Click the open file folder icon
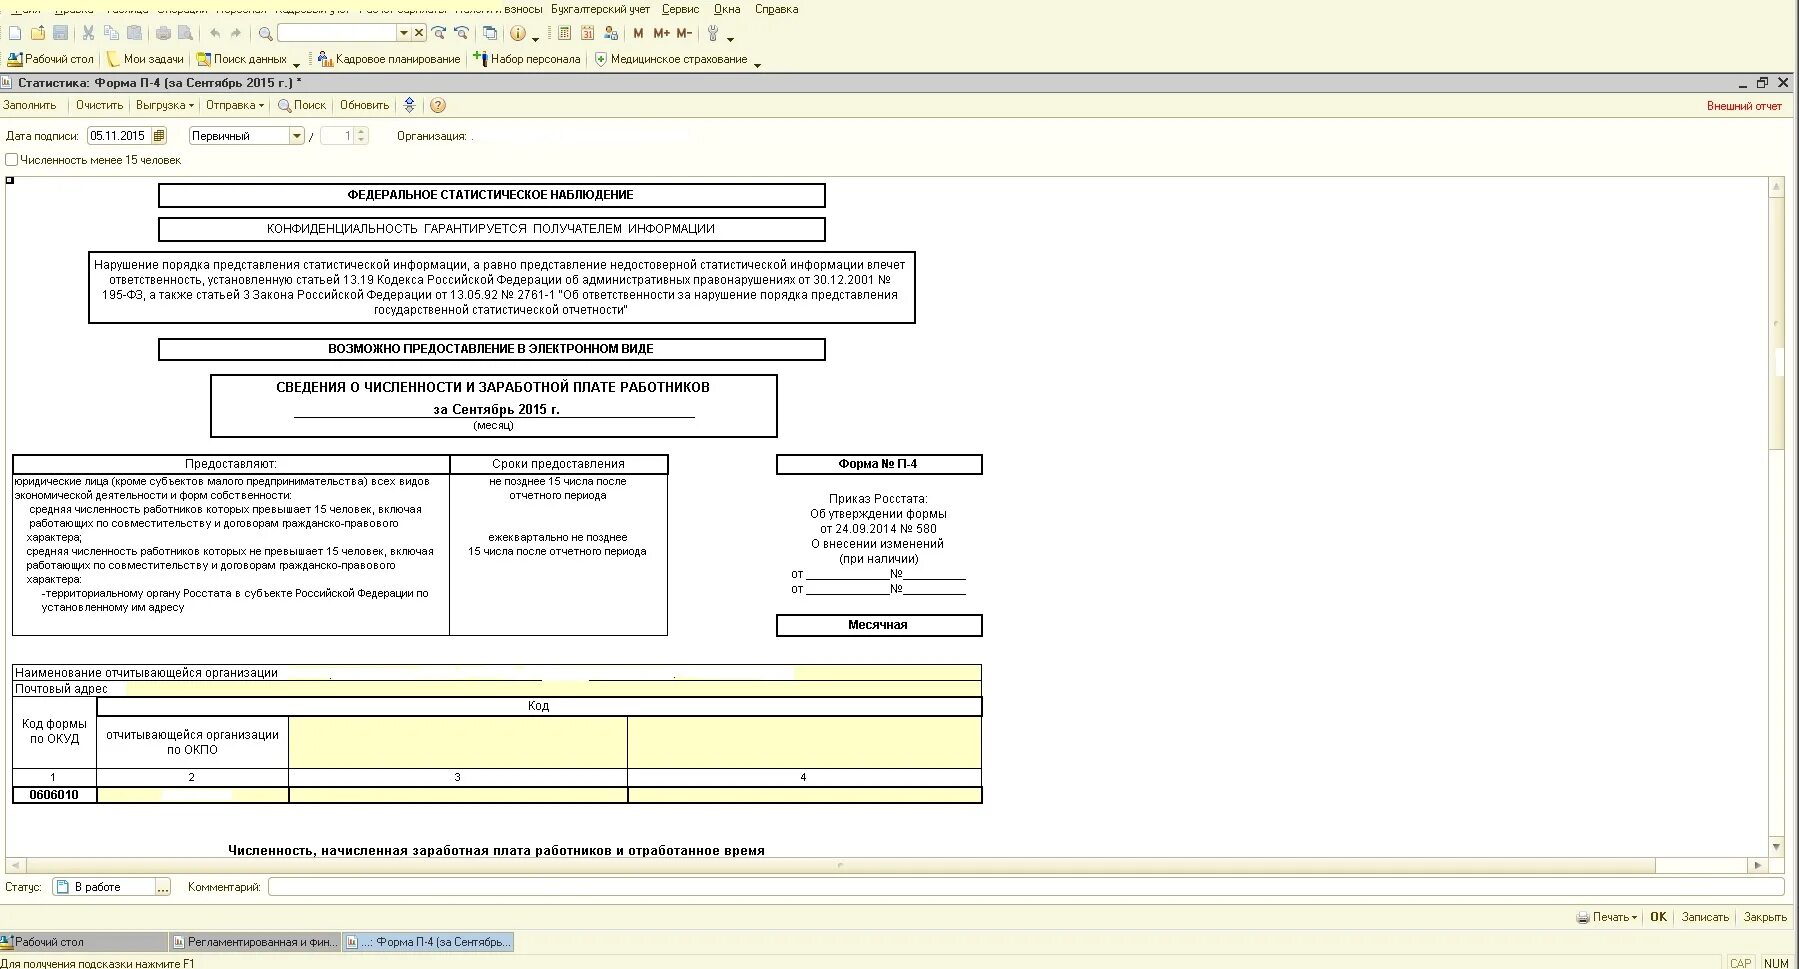This screenshot has width=1799, height=969. 38,33
